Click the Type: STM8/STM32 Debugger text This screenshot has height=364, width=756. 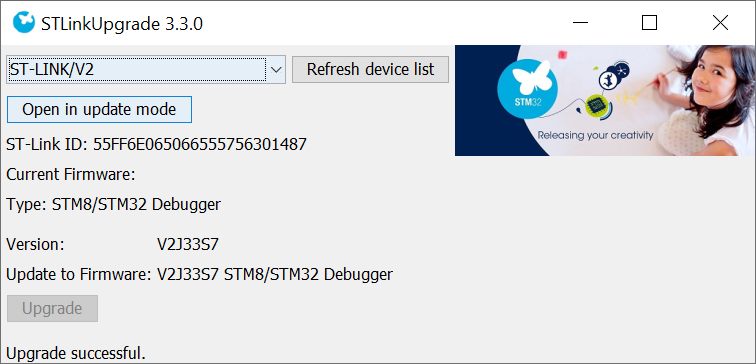[x=113, y=204]
